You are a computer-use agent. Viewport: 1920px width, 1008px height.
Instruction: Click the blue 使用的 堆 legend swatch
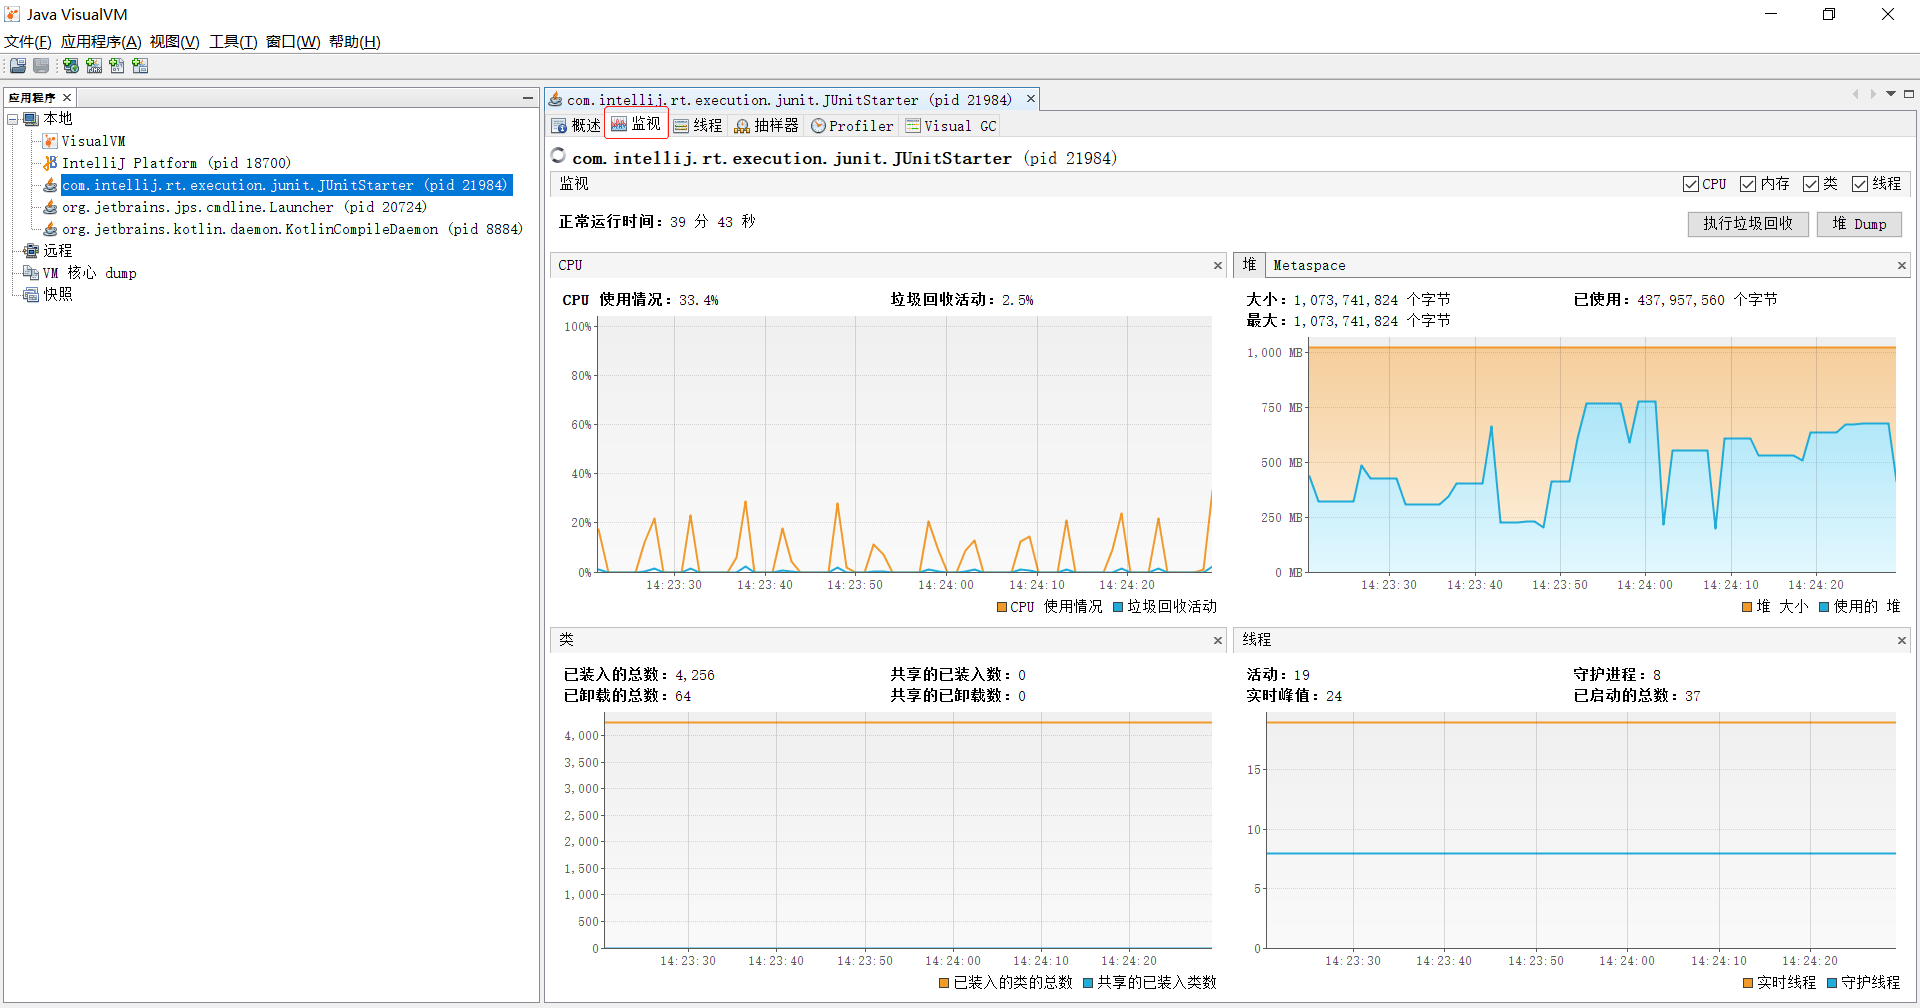[1824, 607]
